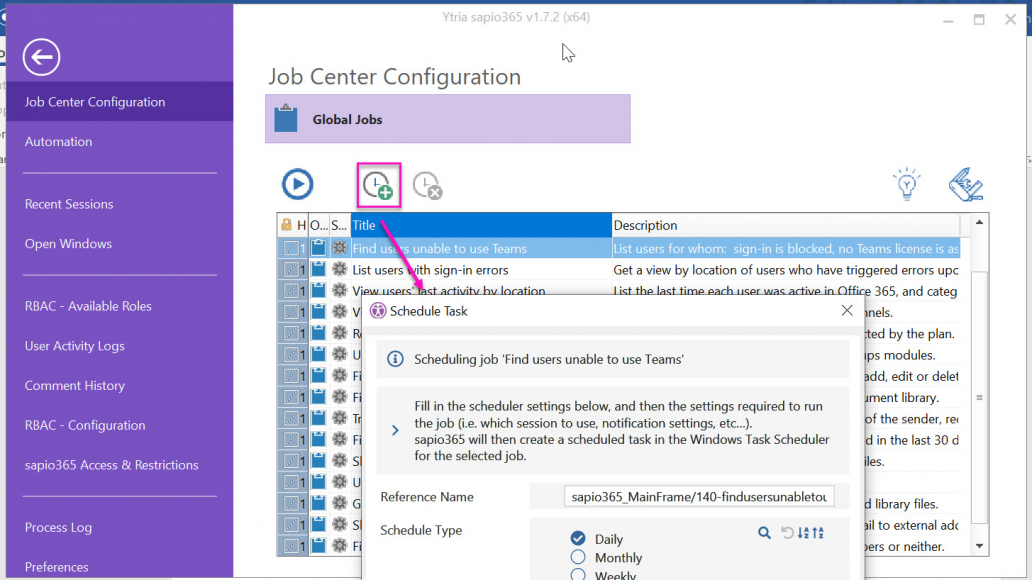Screen dimensions: 1032x580
Task: Select row 'List users with sign-in errors'
Action: click(619, 269)
